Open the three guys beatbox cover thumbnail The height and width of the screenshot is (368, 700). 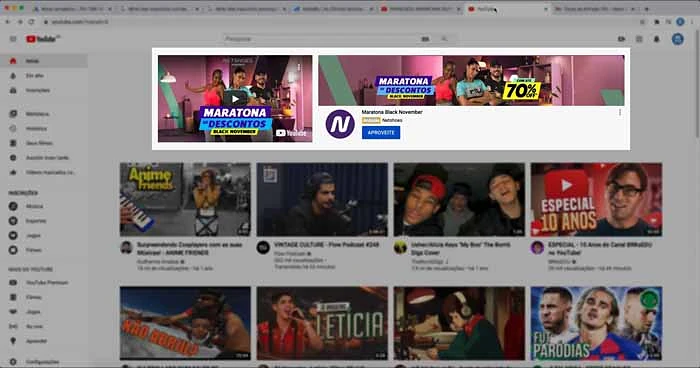point(459,200)
